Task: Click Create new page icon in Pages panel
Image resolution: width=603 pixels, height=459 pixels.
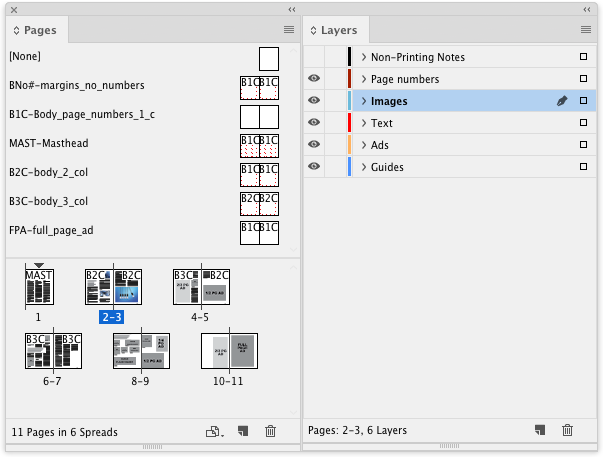Action: click(243, 431)
